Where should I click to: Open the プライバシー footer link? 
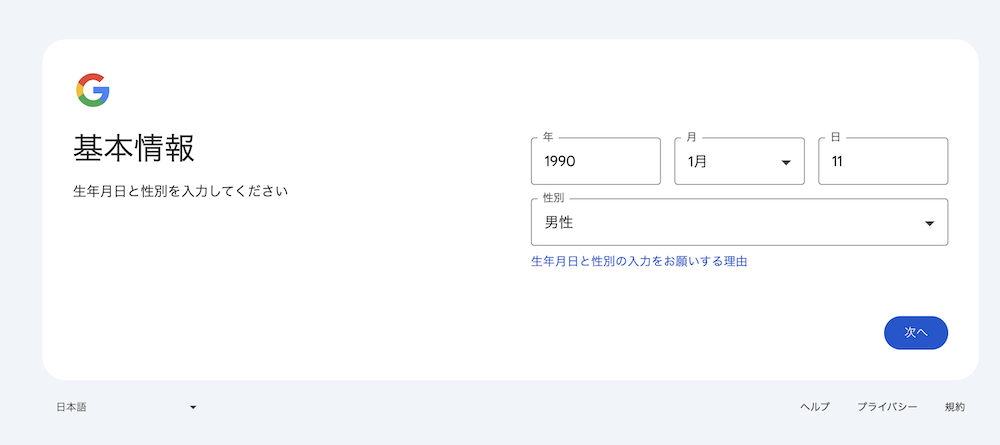click(887, 407)
